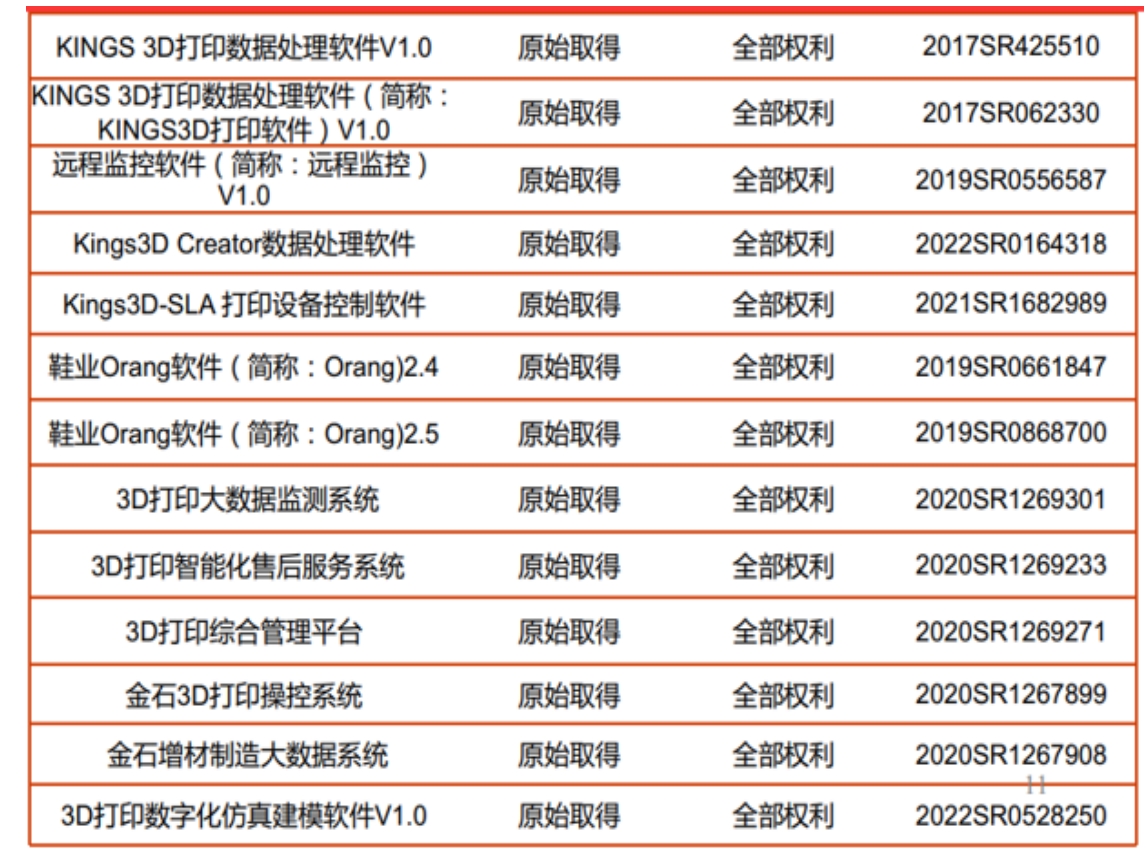Select "全部权利" in the Kings3D Creator row
This screenshot has width=1147, height=852.
tap(783, 245)
